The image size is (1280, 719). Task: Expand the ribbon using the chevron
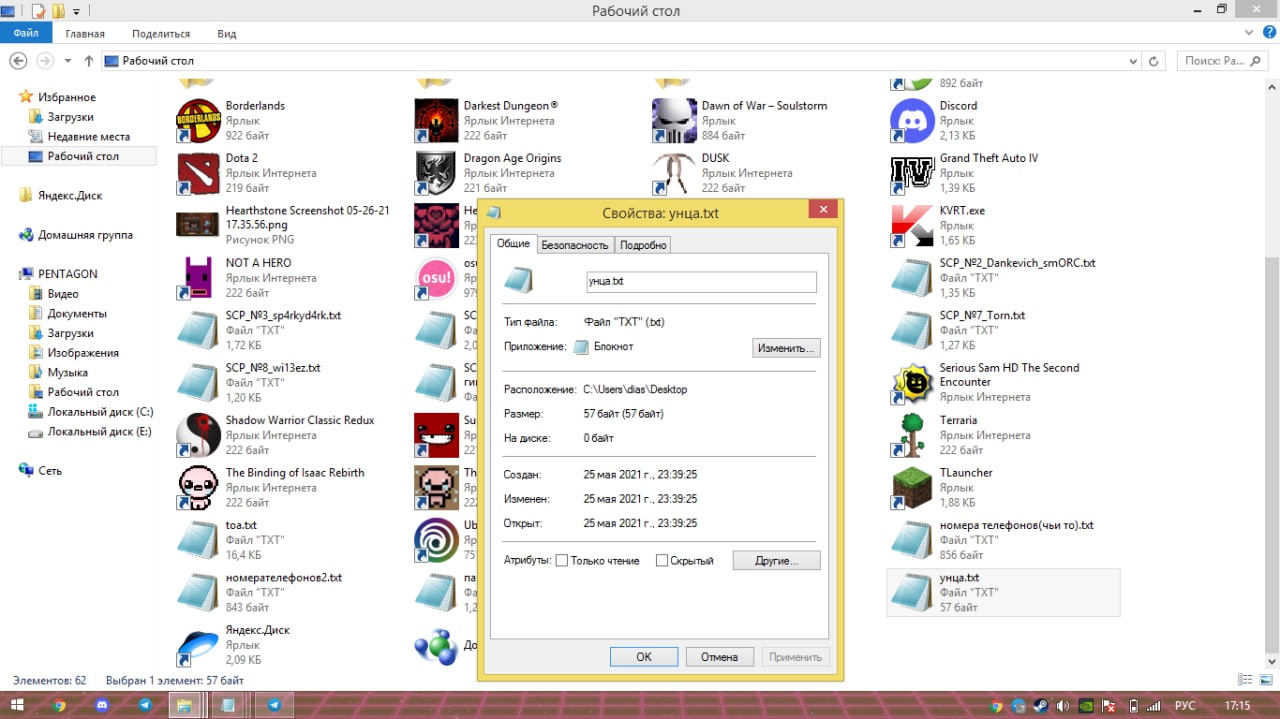coord(1249,34)
